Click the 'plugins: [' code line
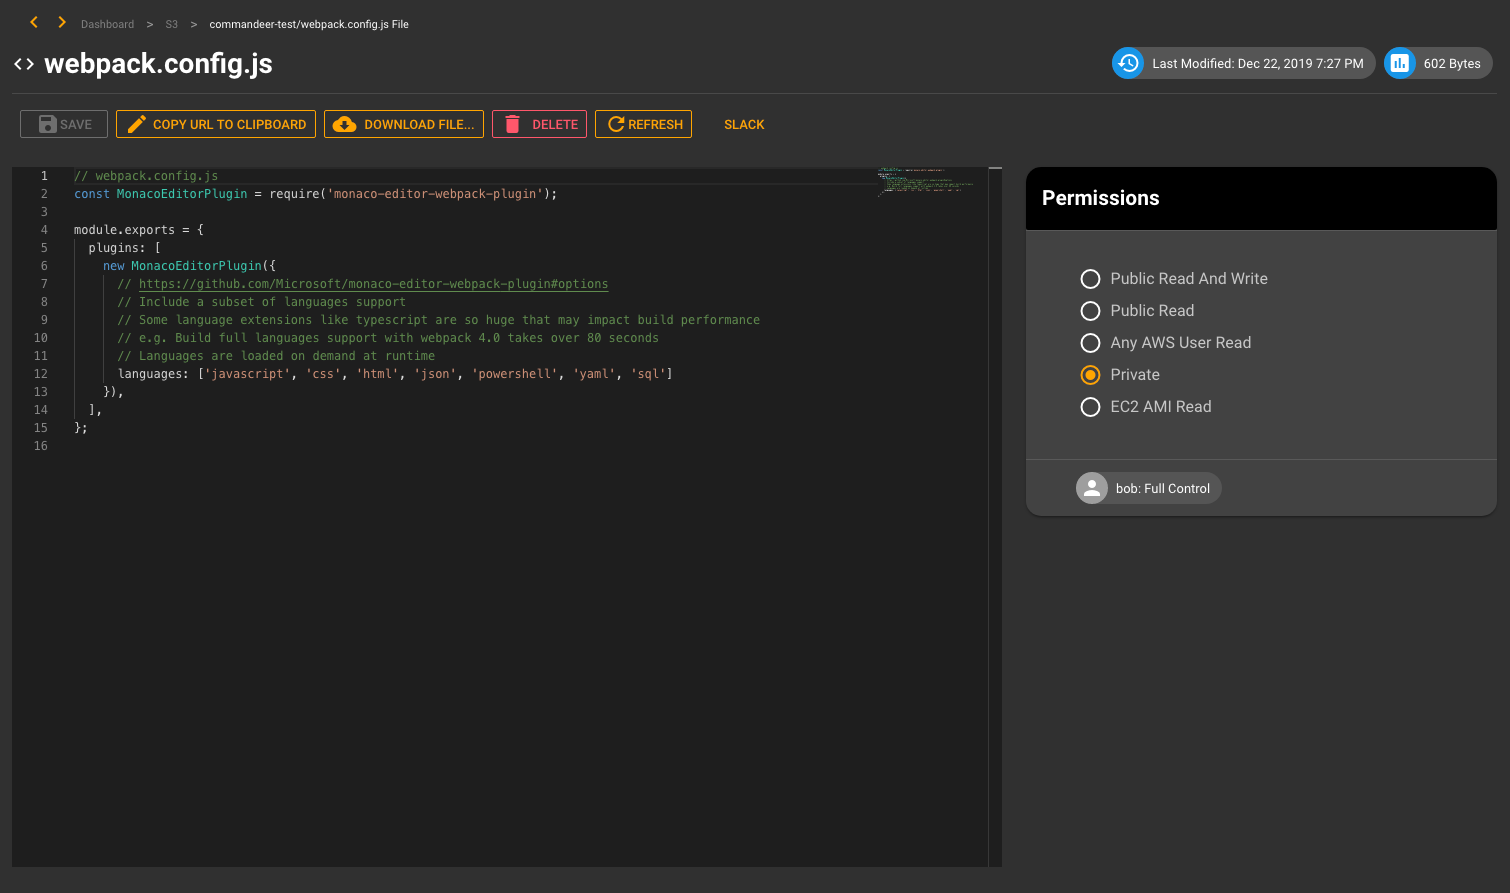The height and width of the screenshot is (893, 1510). pyautogui.click(x=125, y=248)
